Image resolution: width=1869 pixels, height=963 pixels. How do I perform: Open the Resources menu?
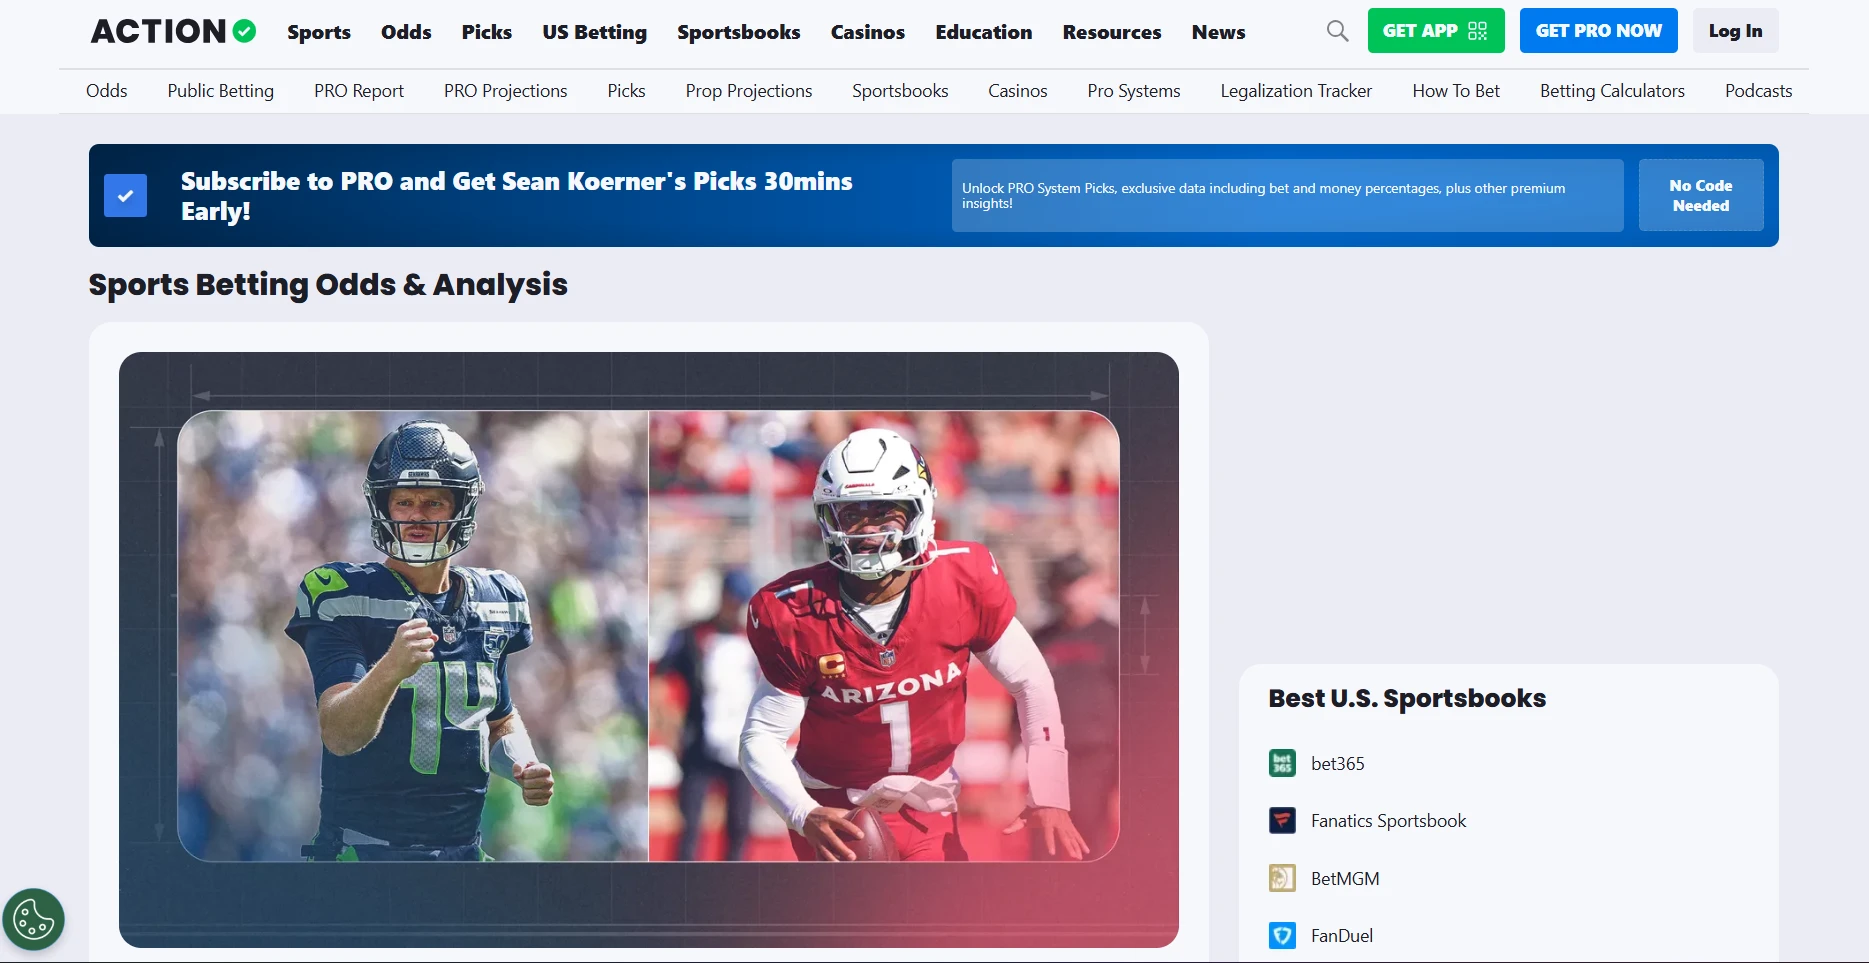click(x=1111, y=32)
